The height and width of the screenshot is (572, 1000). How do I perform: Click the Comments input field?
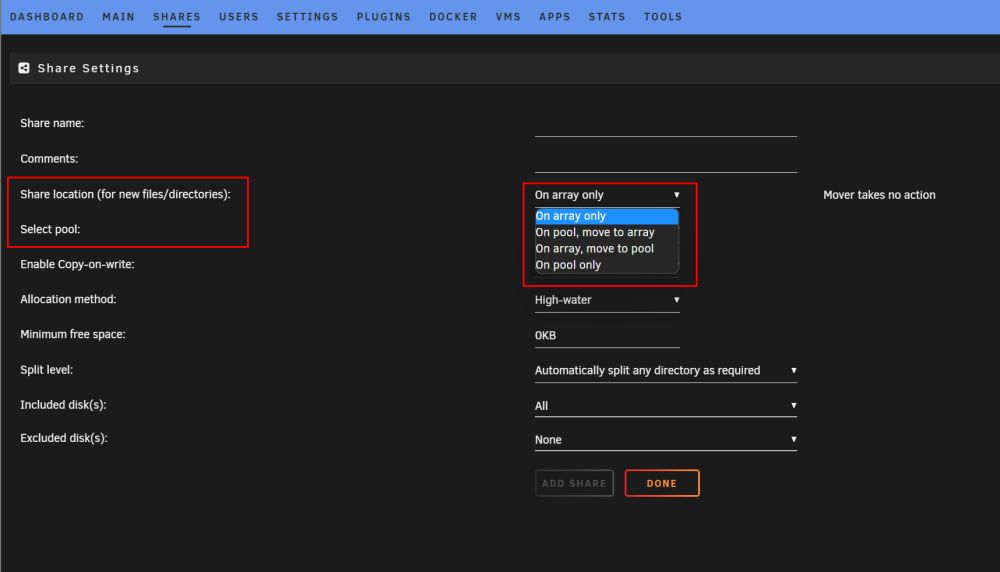coord(666,161)
